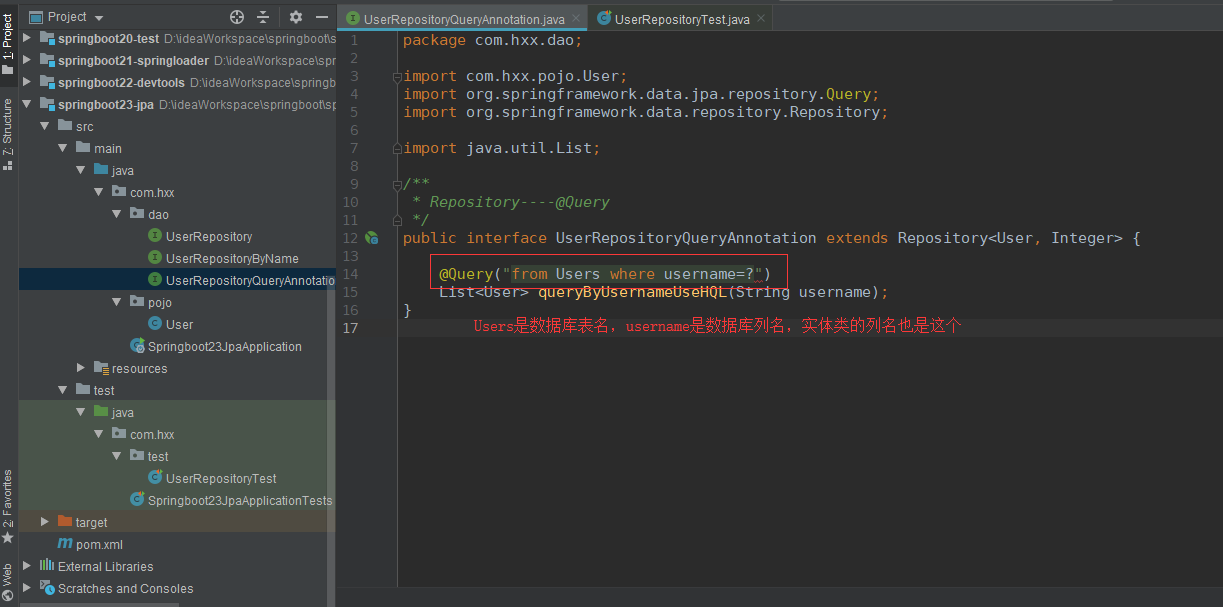Image resolution: width=1223 pixels, height=607 pixels.
Task: Click the test folder in tree
Action: 104,390
